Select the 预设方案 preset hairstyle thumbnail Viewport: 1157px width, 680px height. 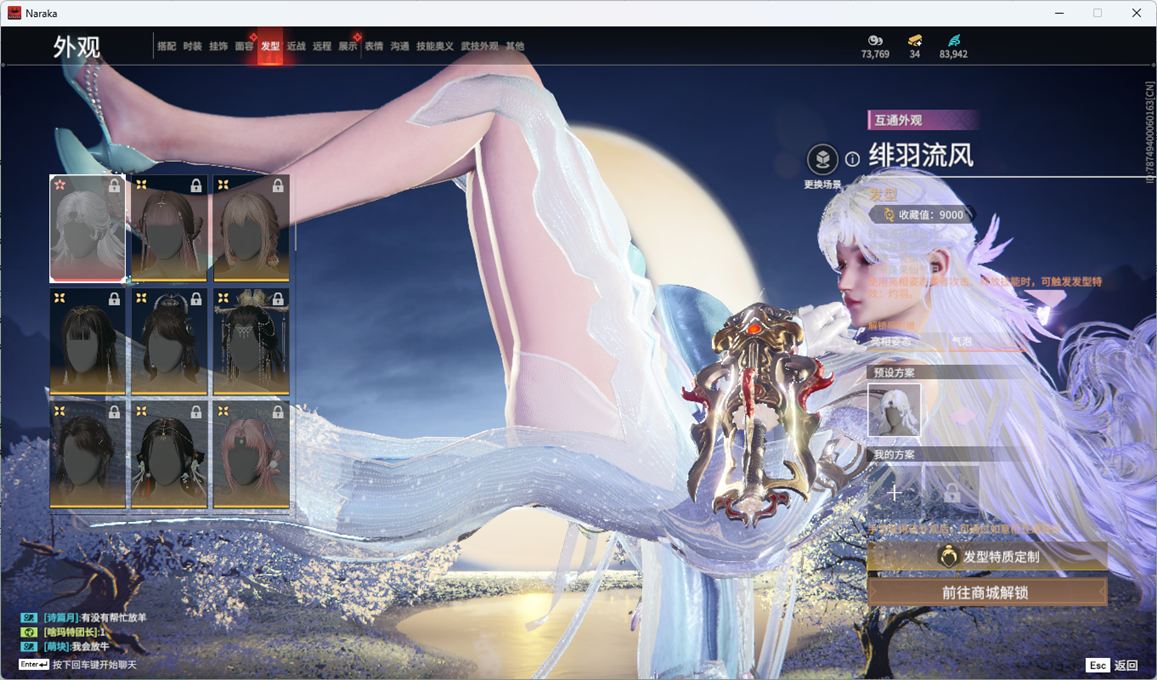894,410
